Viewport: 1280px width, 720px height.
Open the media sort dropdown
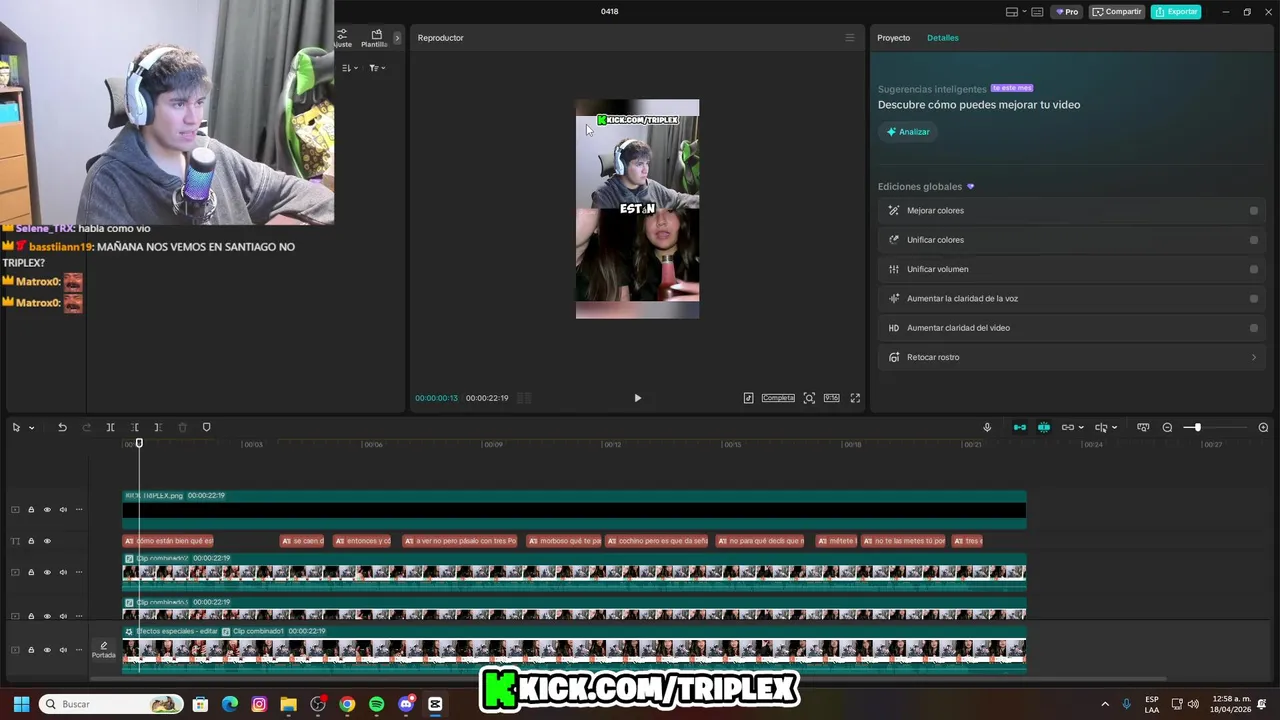(x=349, y=68)
